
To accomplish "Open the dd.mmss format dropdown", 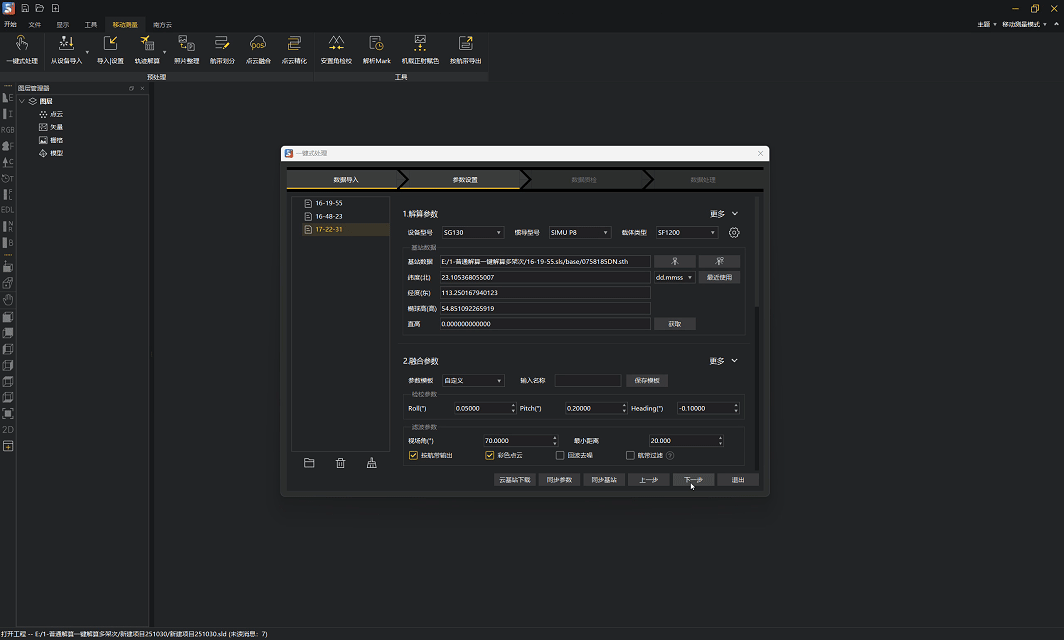I will (673, 277).
